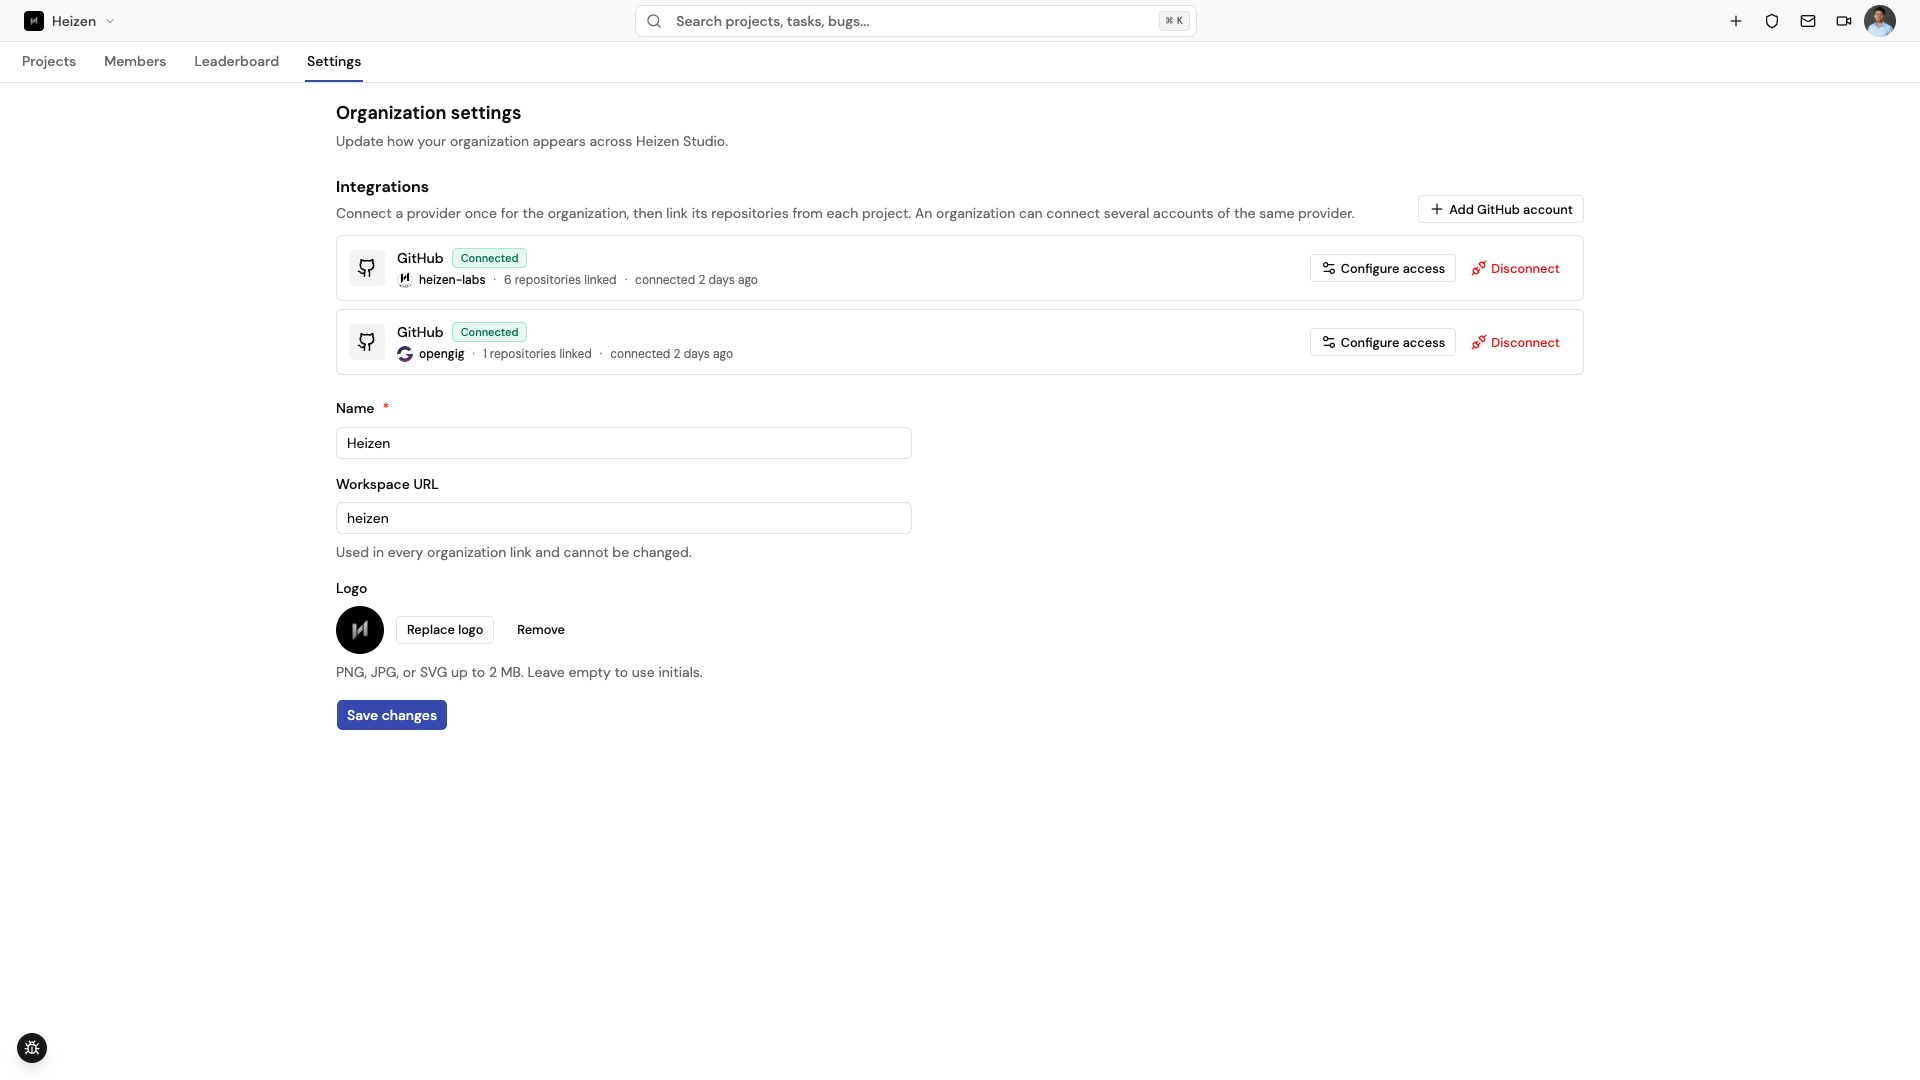Click the Connected badge for heizen-labs
The width and height of the screenshot is (1920, 1080).
point(489,258)
